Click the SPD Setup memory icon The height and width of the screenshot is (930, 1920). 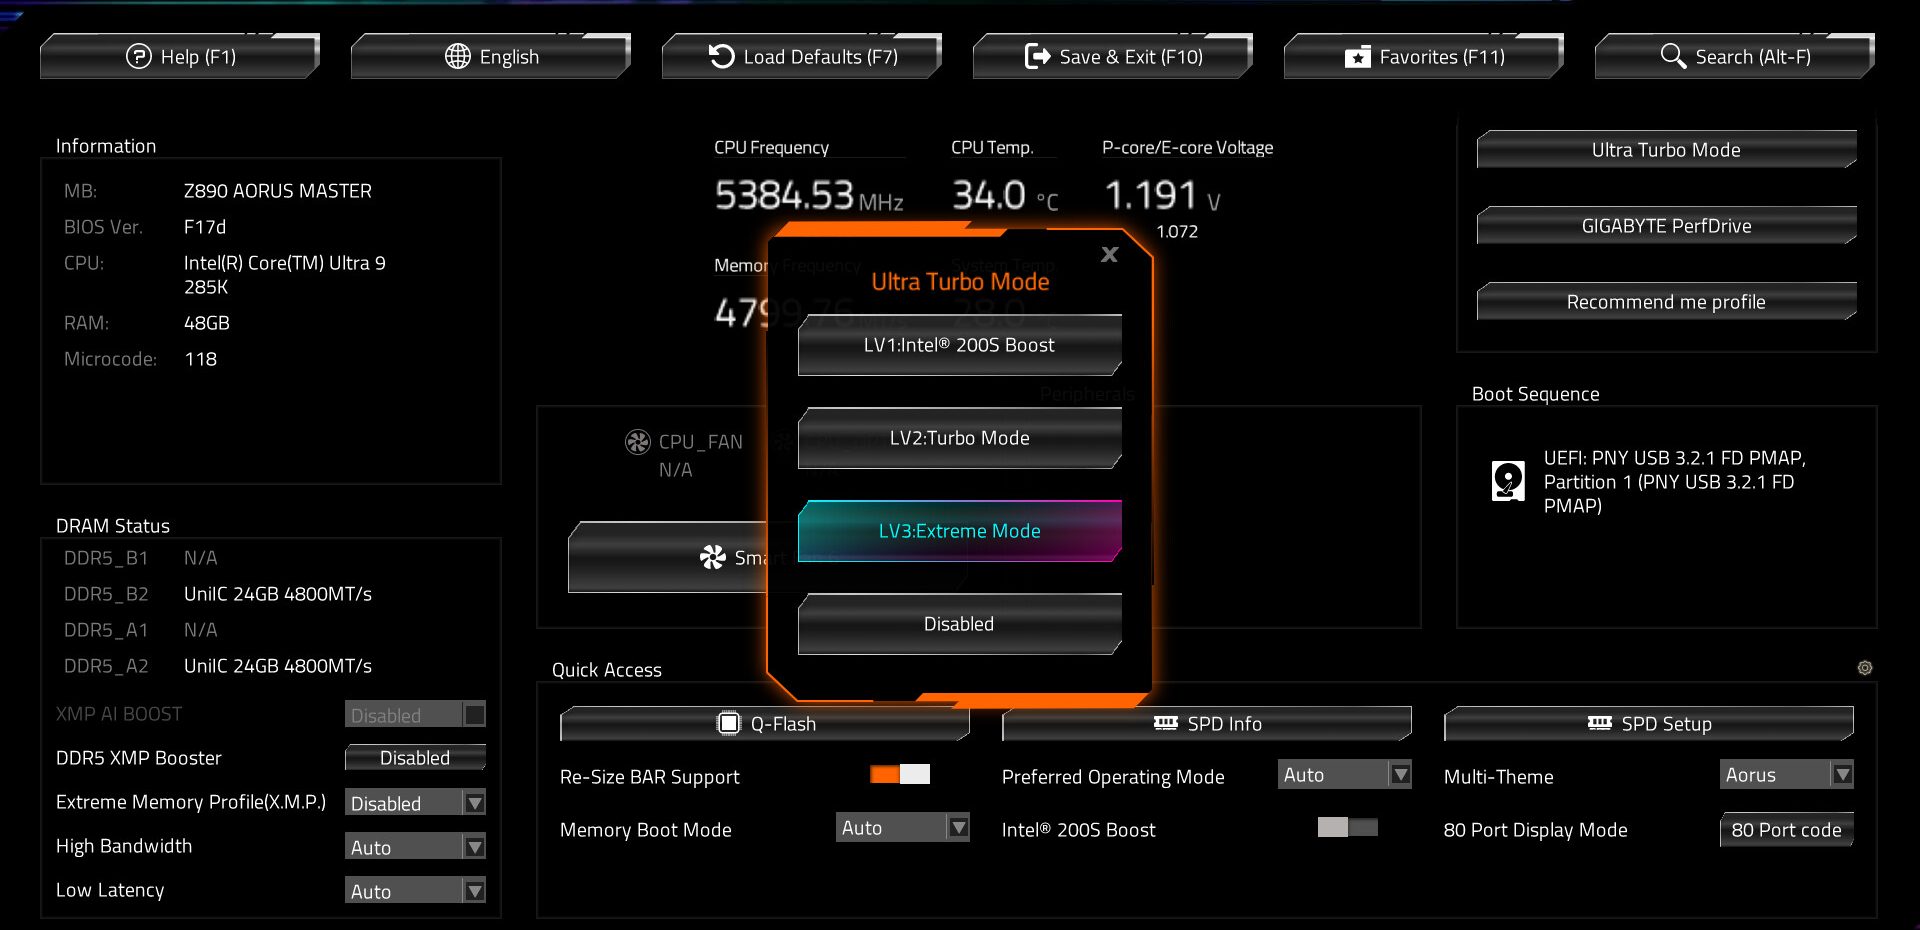[1599, 723]
